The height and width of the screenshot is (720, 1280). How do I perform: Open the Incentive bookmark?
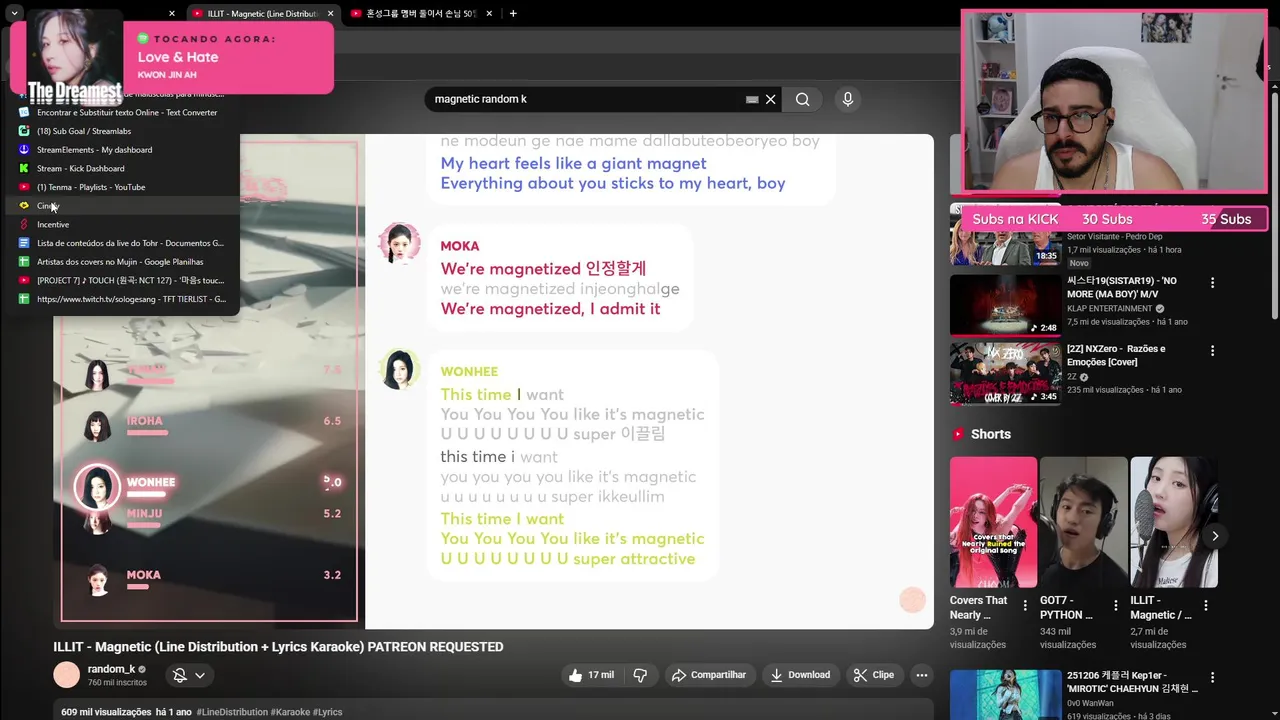[x=122, y=224]
